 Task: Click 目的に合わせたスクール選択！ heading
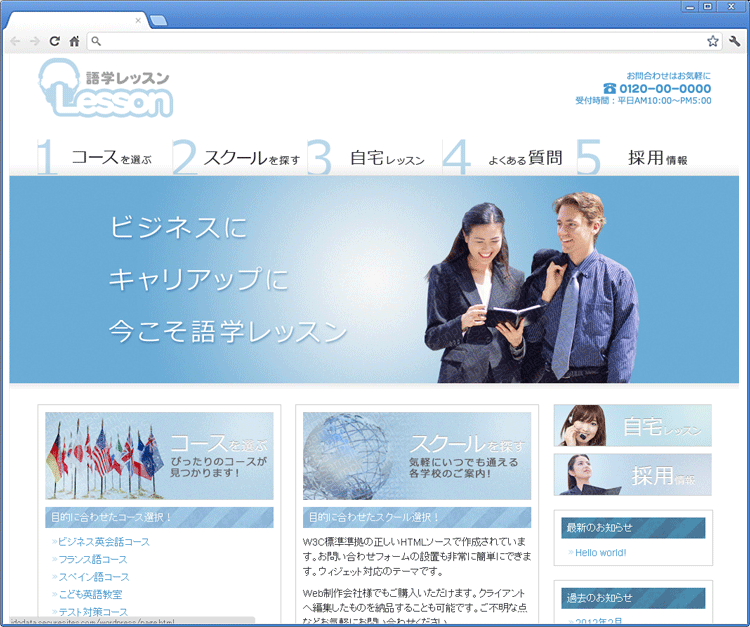pos(417,517)
